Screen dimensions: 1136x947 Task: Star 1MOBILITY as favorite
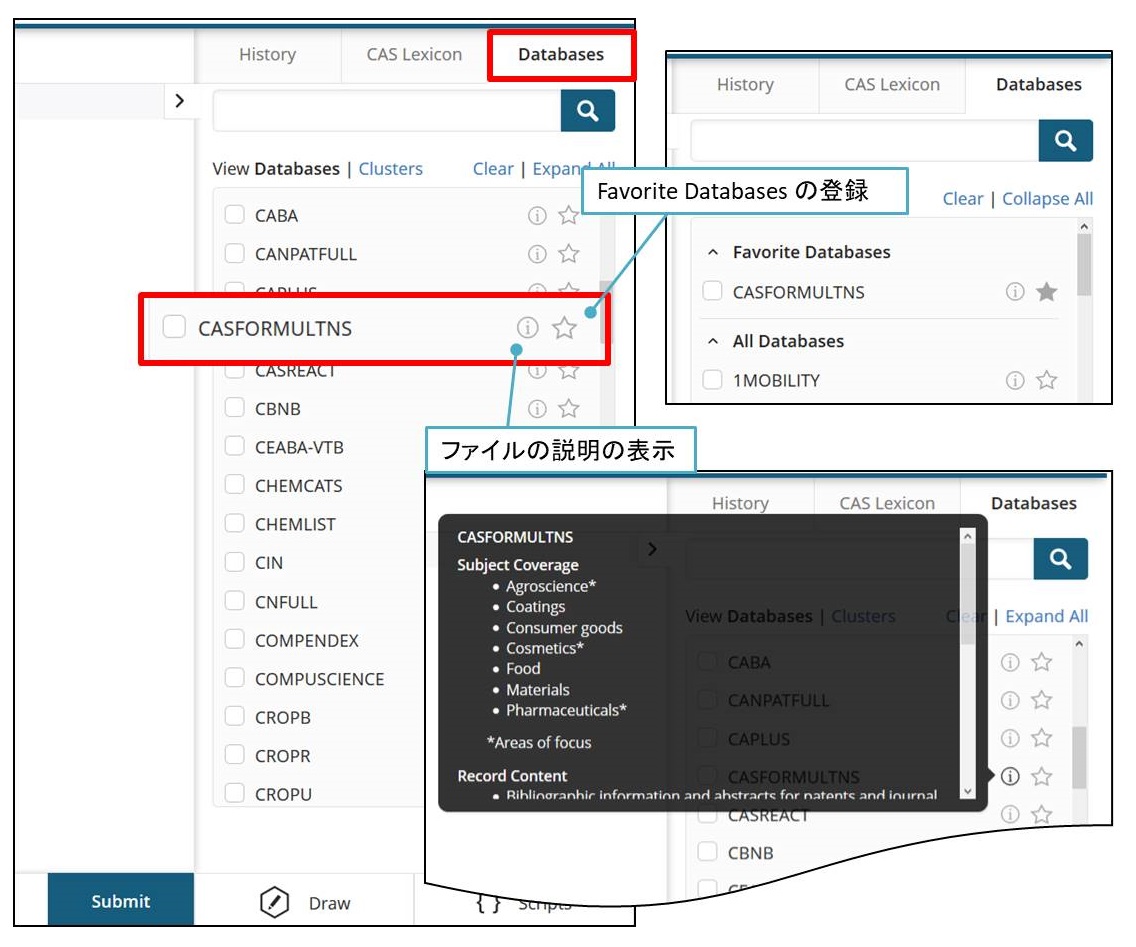tap(1046, 380)
